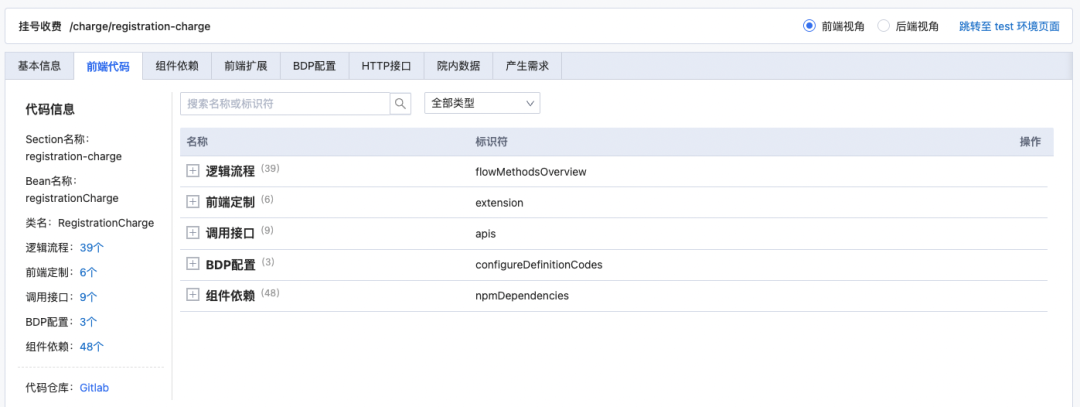Click the 48个 component dependency count link

point(92,347)
